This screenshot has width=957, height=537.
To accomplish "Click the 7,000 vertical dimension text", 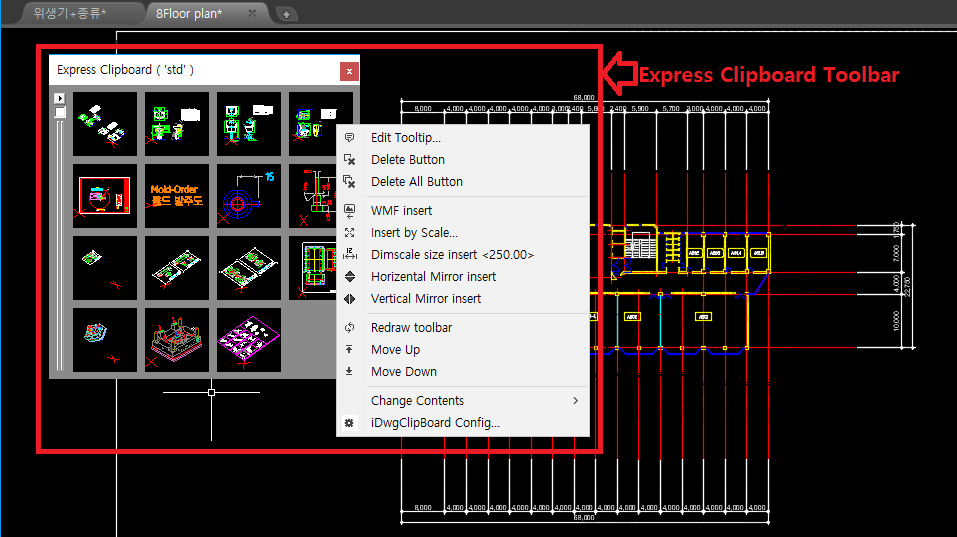I will click(x=896, y=253).
